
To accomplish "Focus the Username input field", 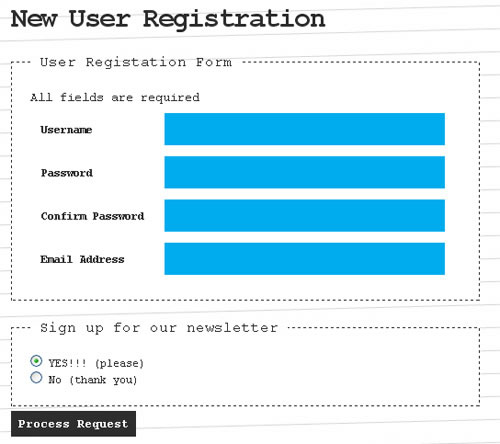I will tap(304, 129).
